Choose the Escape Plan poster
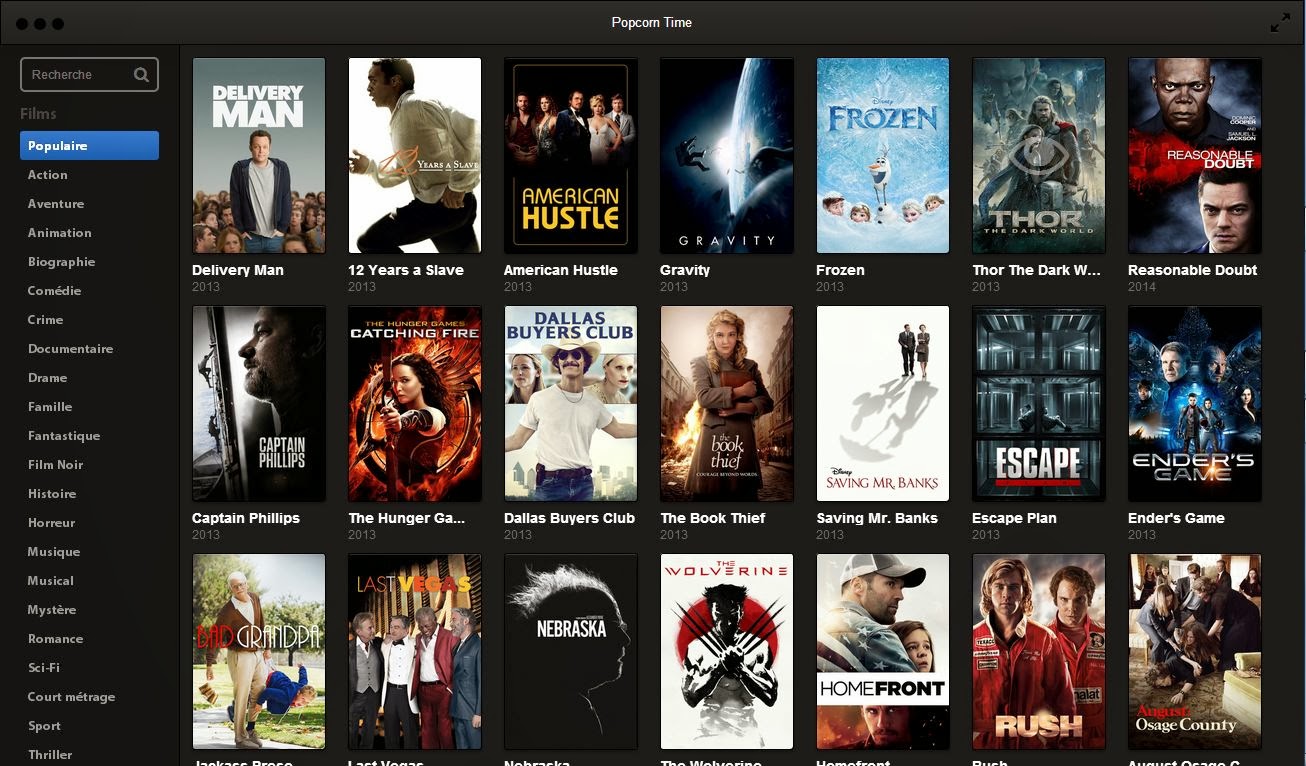 pos(1039,403)
